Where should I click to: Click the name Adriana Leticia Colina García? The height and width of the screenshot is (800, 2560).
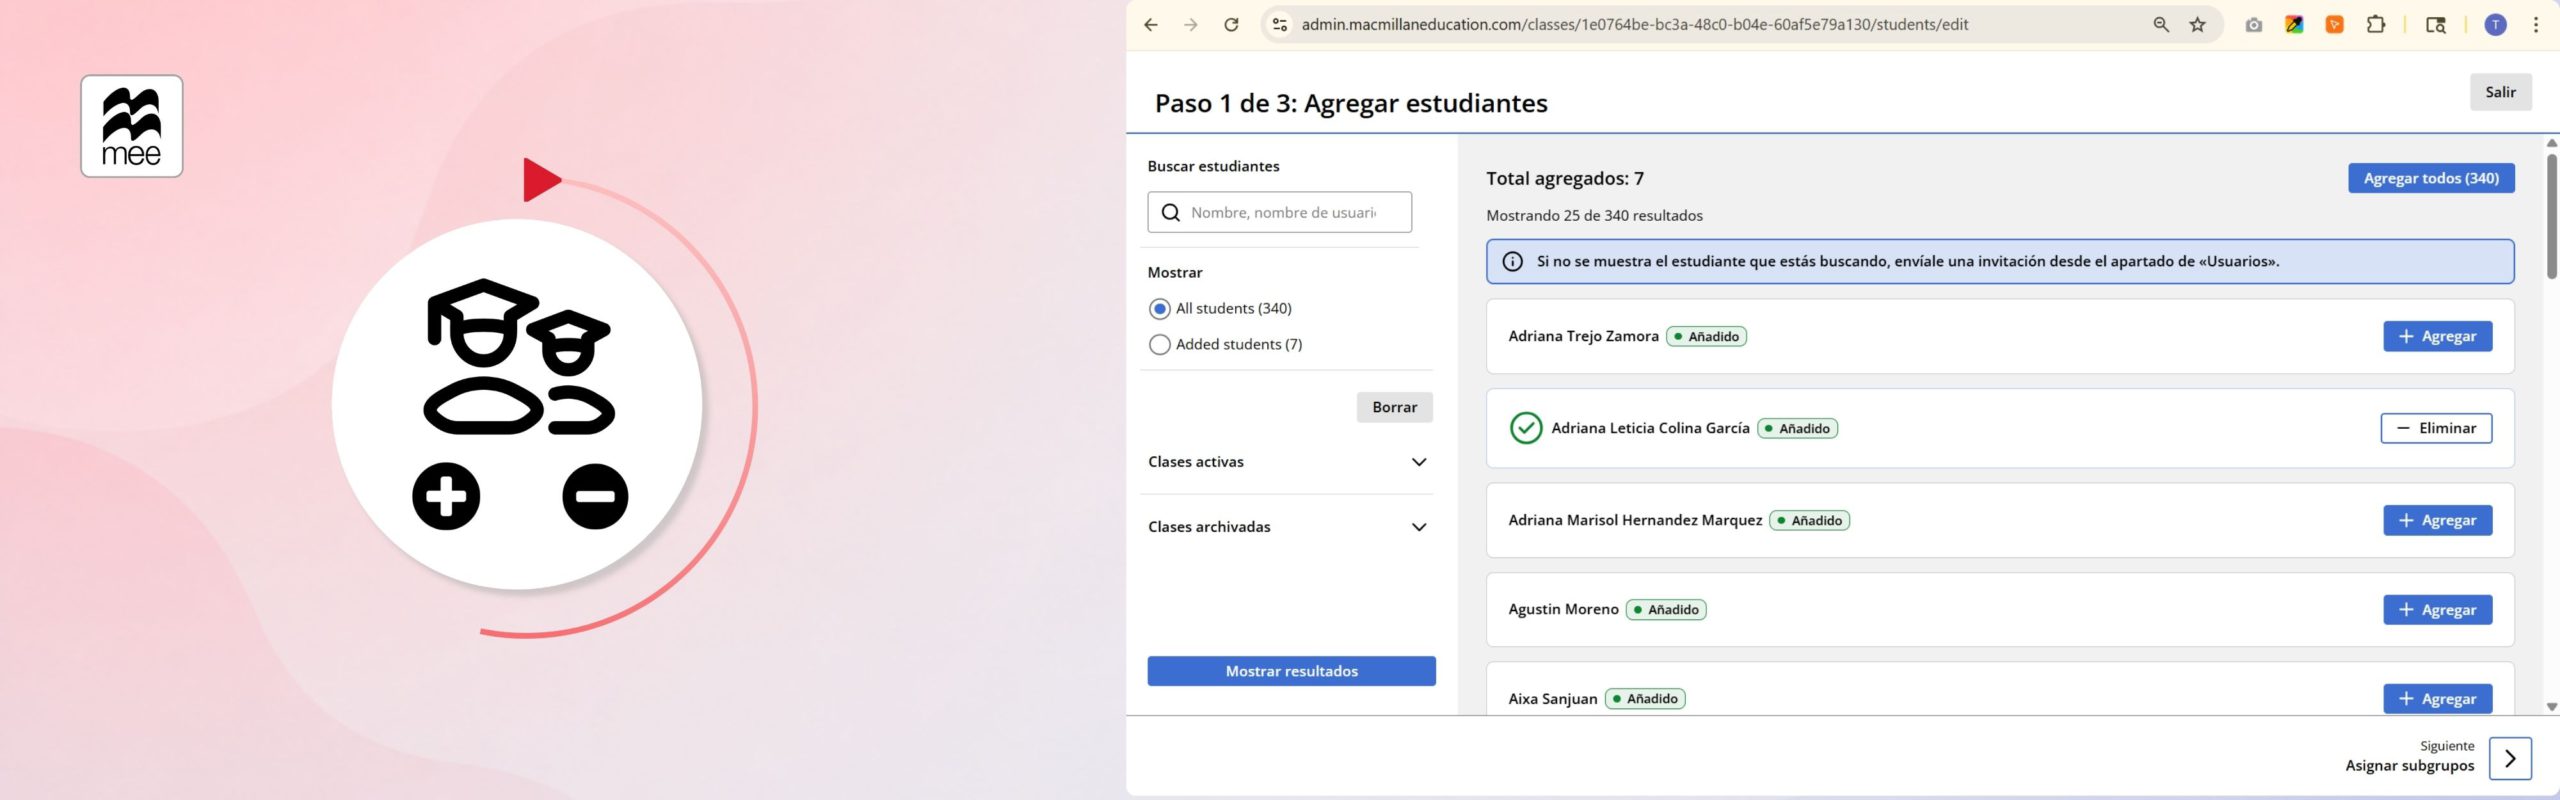tap(1650, 428)
